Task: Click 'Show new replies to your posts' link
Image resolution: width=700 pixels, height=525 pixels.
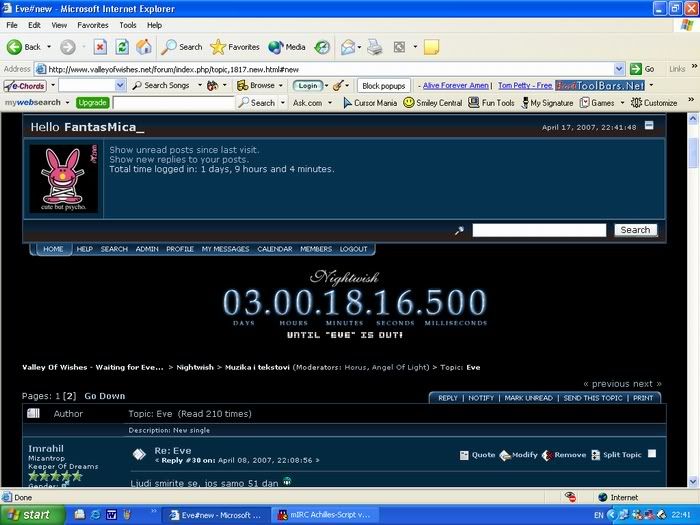Action: (179, 159)
